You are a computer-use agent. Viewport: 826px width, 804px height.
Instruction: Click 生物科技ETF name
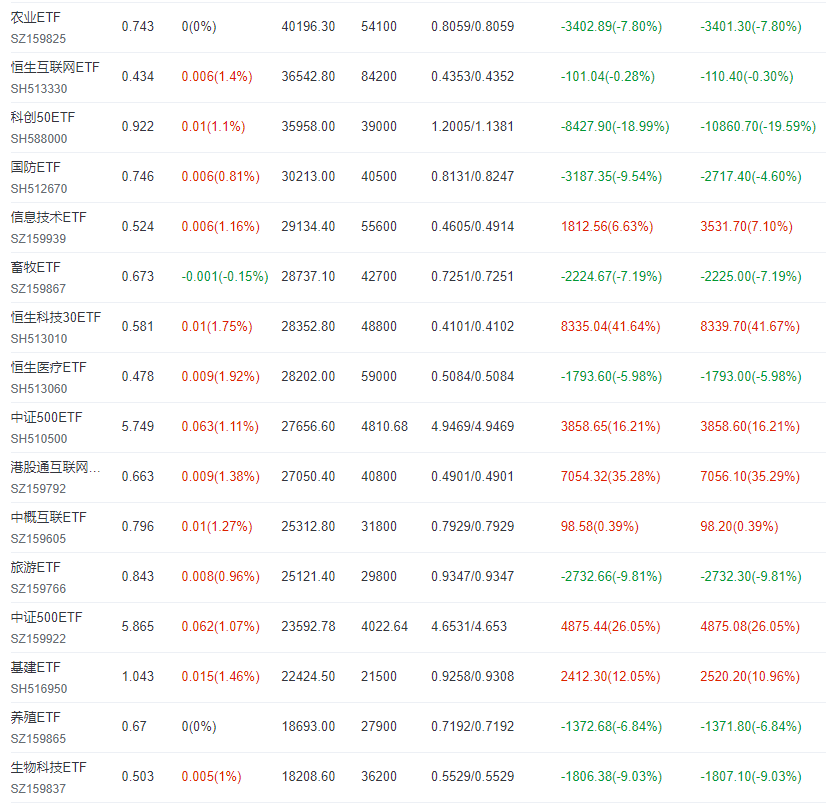point(48,768)
